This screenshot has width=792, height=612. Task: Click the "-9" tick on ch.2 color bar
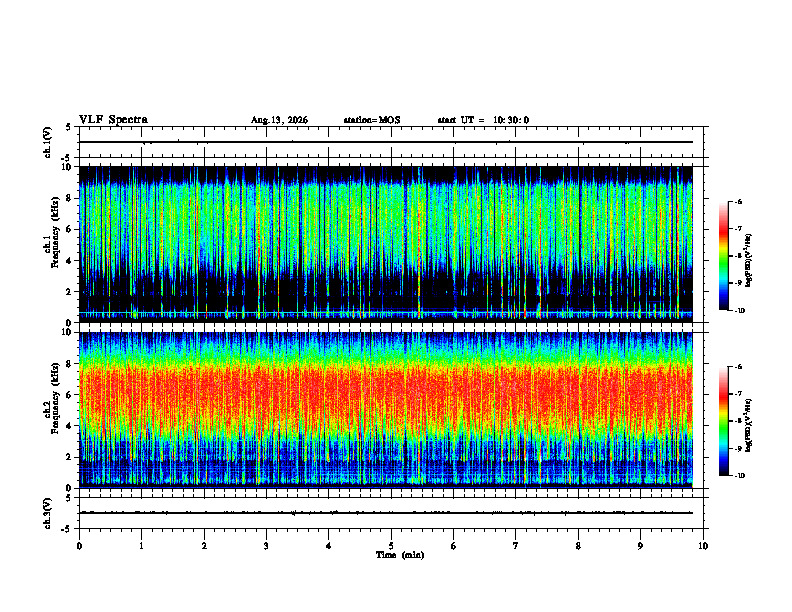tap(739, 448)
